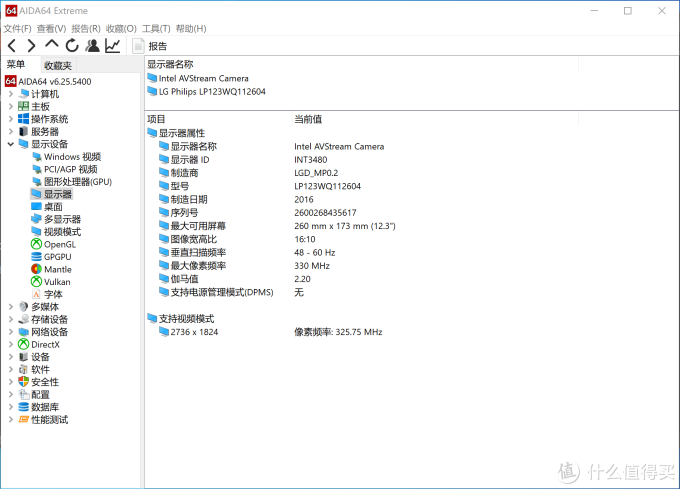The image size is (680, 489).
Task: Switch to the 菜单 tab
Action: coord(16,65)
